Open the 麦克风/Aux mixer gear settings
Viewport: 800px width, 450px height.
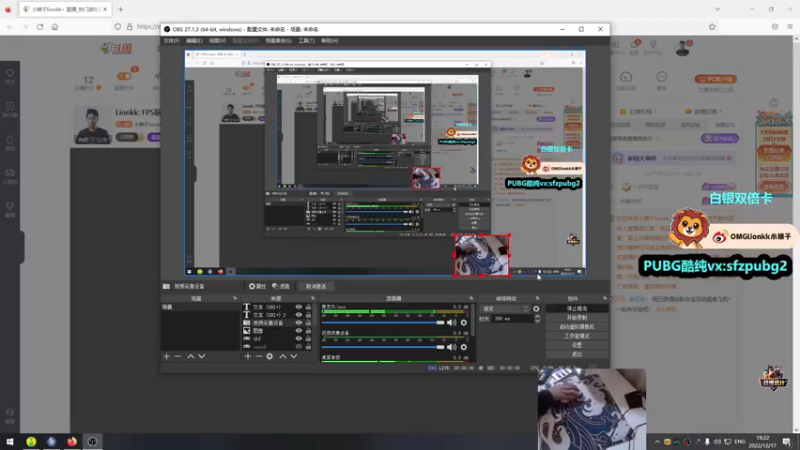(x=464, y=322)
